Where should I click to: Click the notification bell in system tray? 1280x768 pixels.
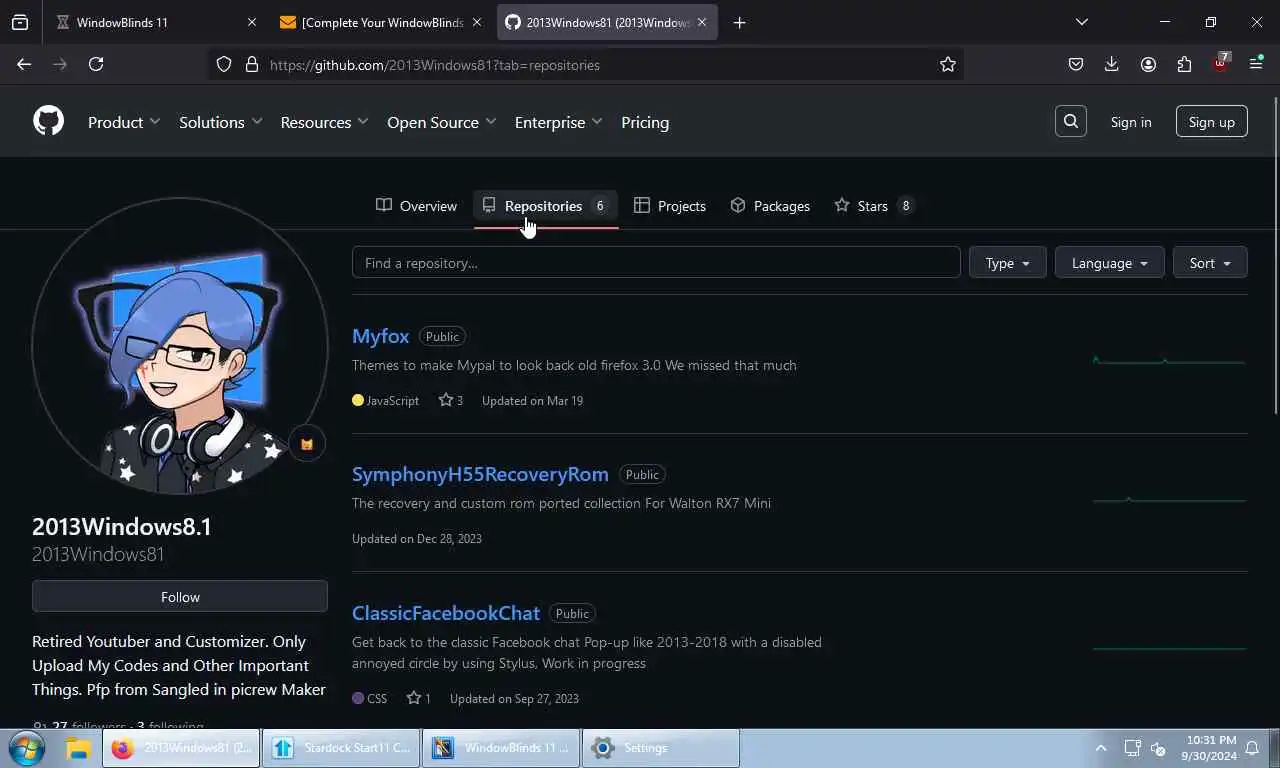point(1252,748)
